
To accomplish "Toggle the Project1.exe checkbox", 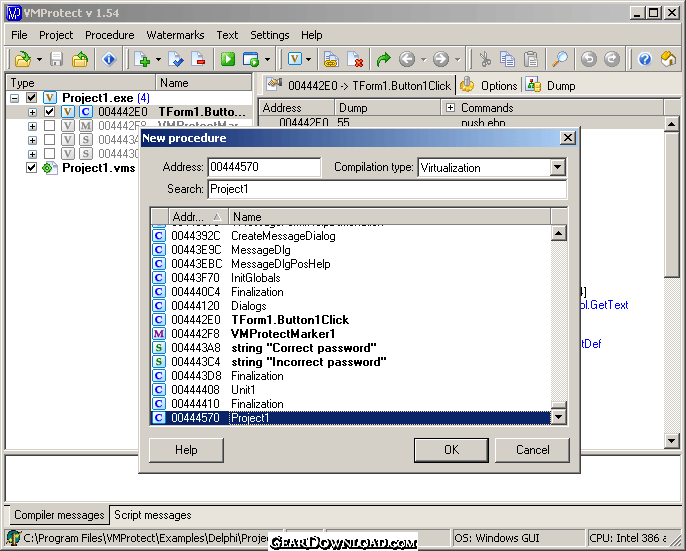I will 31,98.
